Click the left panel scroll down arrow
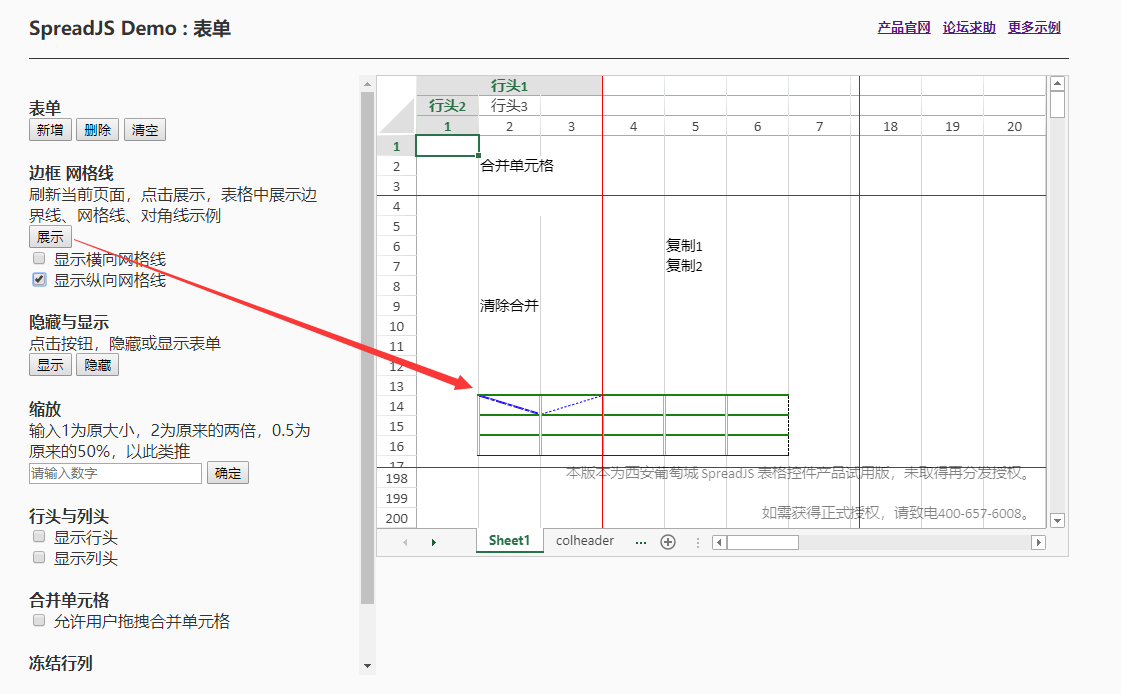This screenshot has width=1121, height=694. tap(367, 666)
